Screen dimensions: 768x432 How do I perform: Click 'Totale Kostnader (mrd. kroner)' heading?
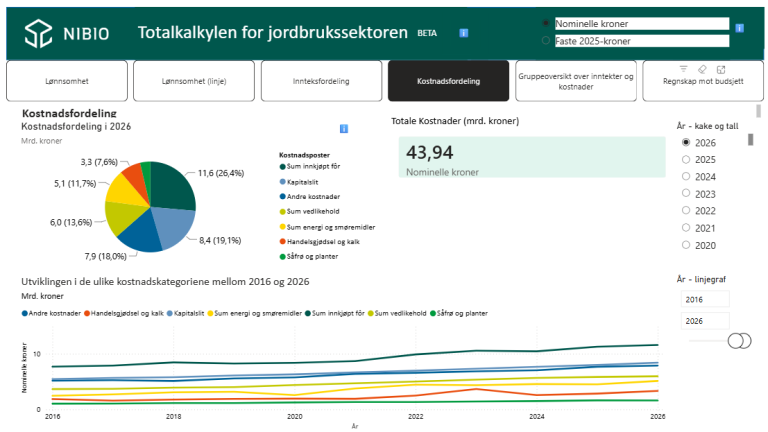pos(455,120)
